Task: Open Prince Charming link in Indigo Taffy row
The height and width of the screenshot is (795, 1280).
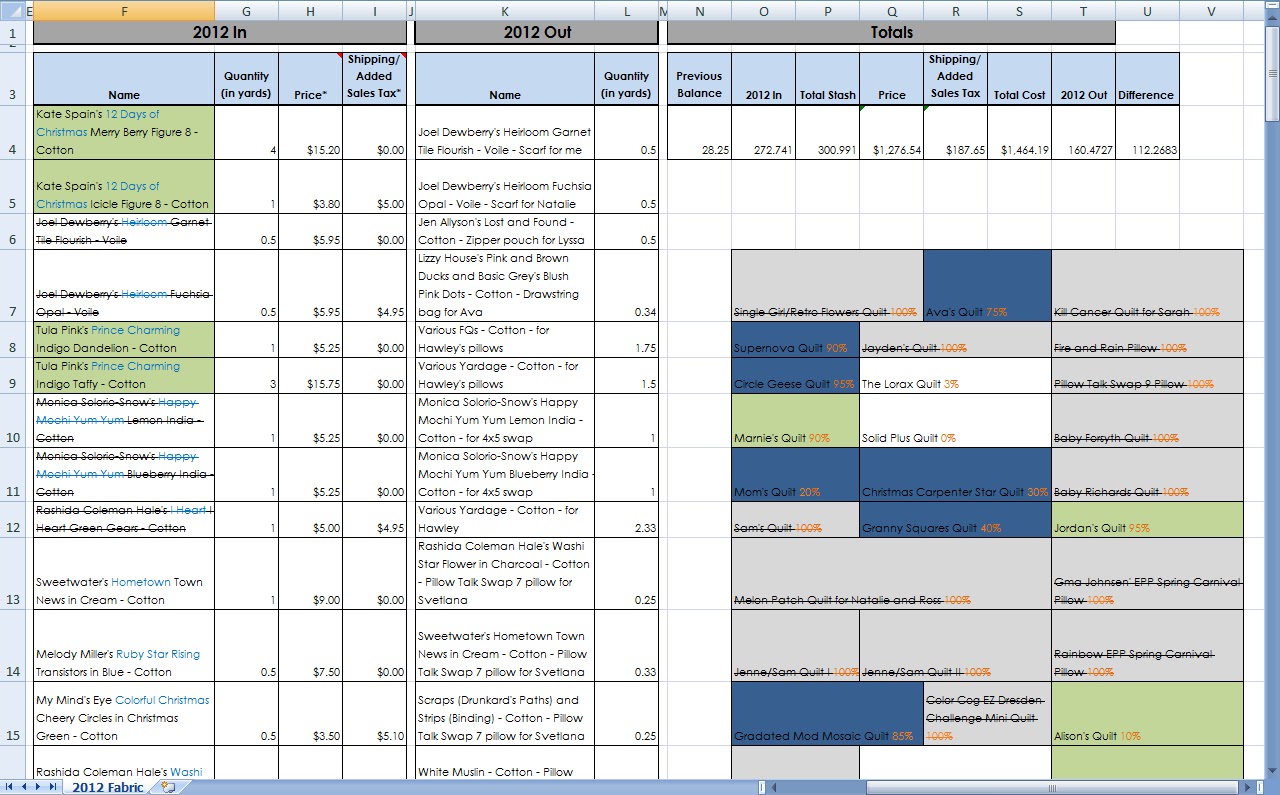Action: coord(136,366)
